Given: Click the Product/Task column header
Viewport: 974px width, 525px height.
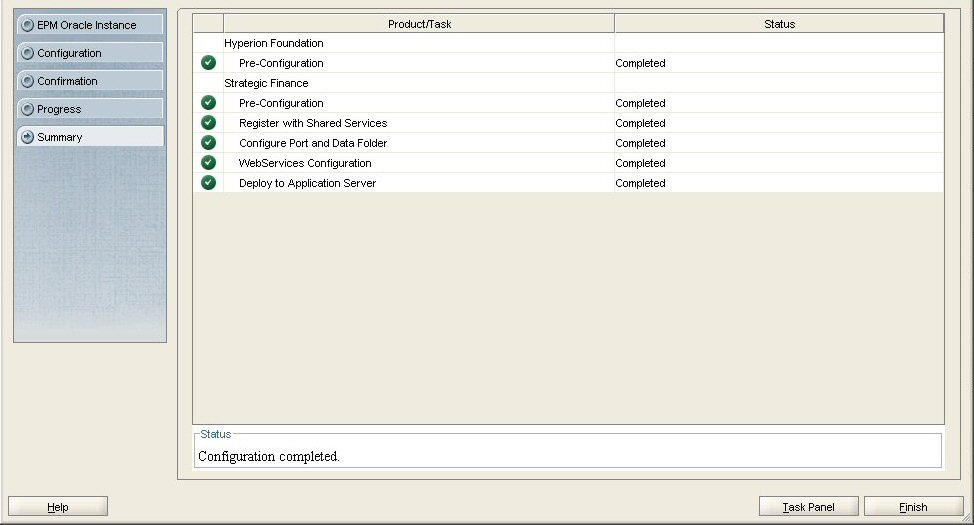Looking at the screenshot, I should pyautogui.click(x=419, y=24).
